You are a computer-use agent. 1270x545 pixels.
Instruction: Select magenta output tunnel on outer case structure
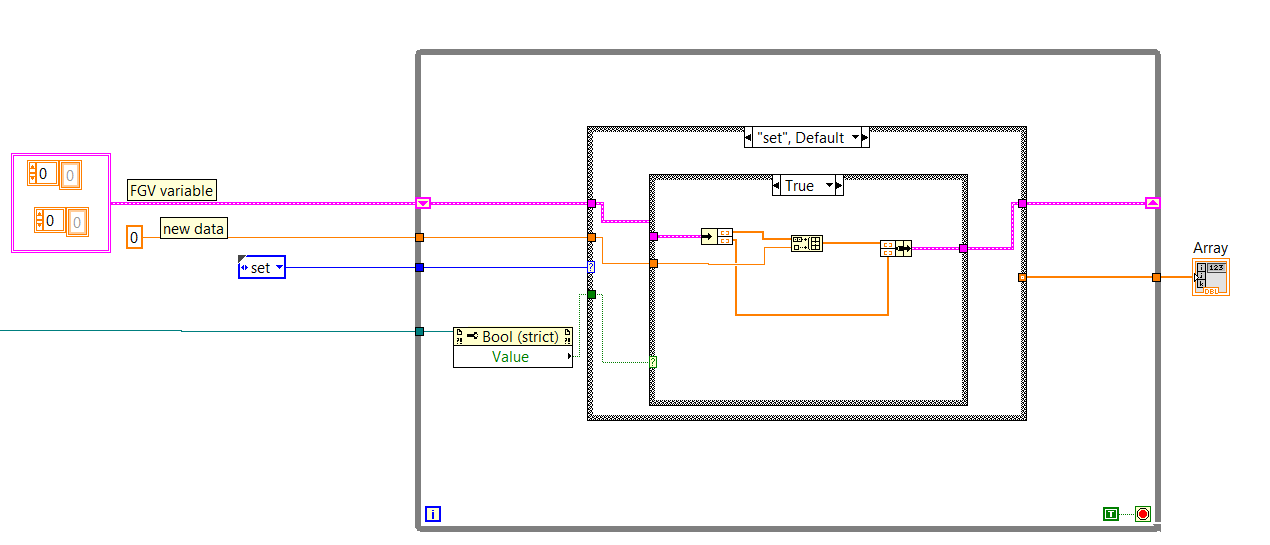[x=1022, y=203]
